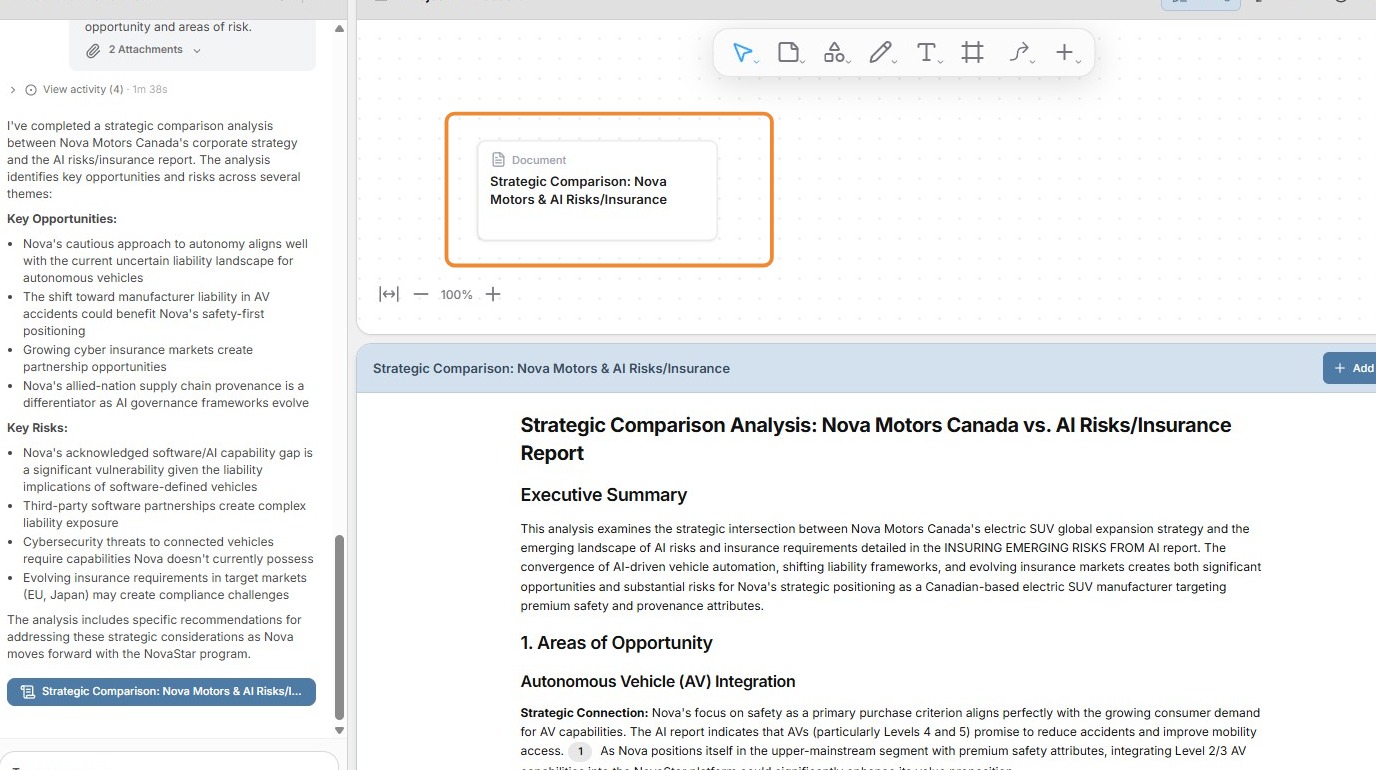This screenshot has height=770, width=1376.
Task: Zoom out with the minus button
Action: pos(421,294)
